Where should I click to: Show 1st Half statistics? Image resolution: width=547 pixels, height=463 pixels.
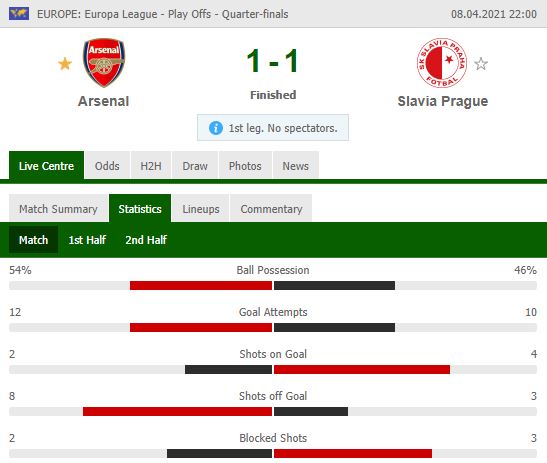point(87,240)
